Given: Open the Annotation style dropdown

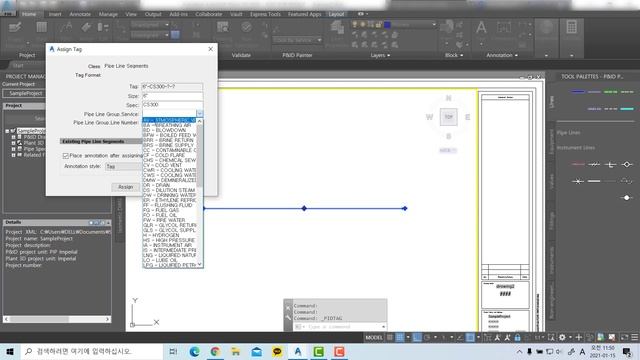Looking at the screenshot, I should tap(124, 167).
